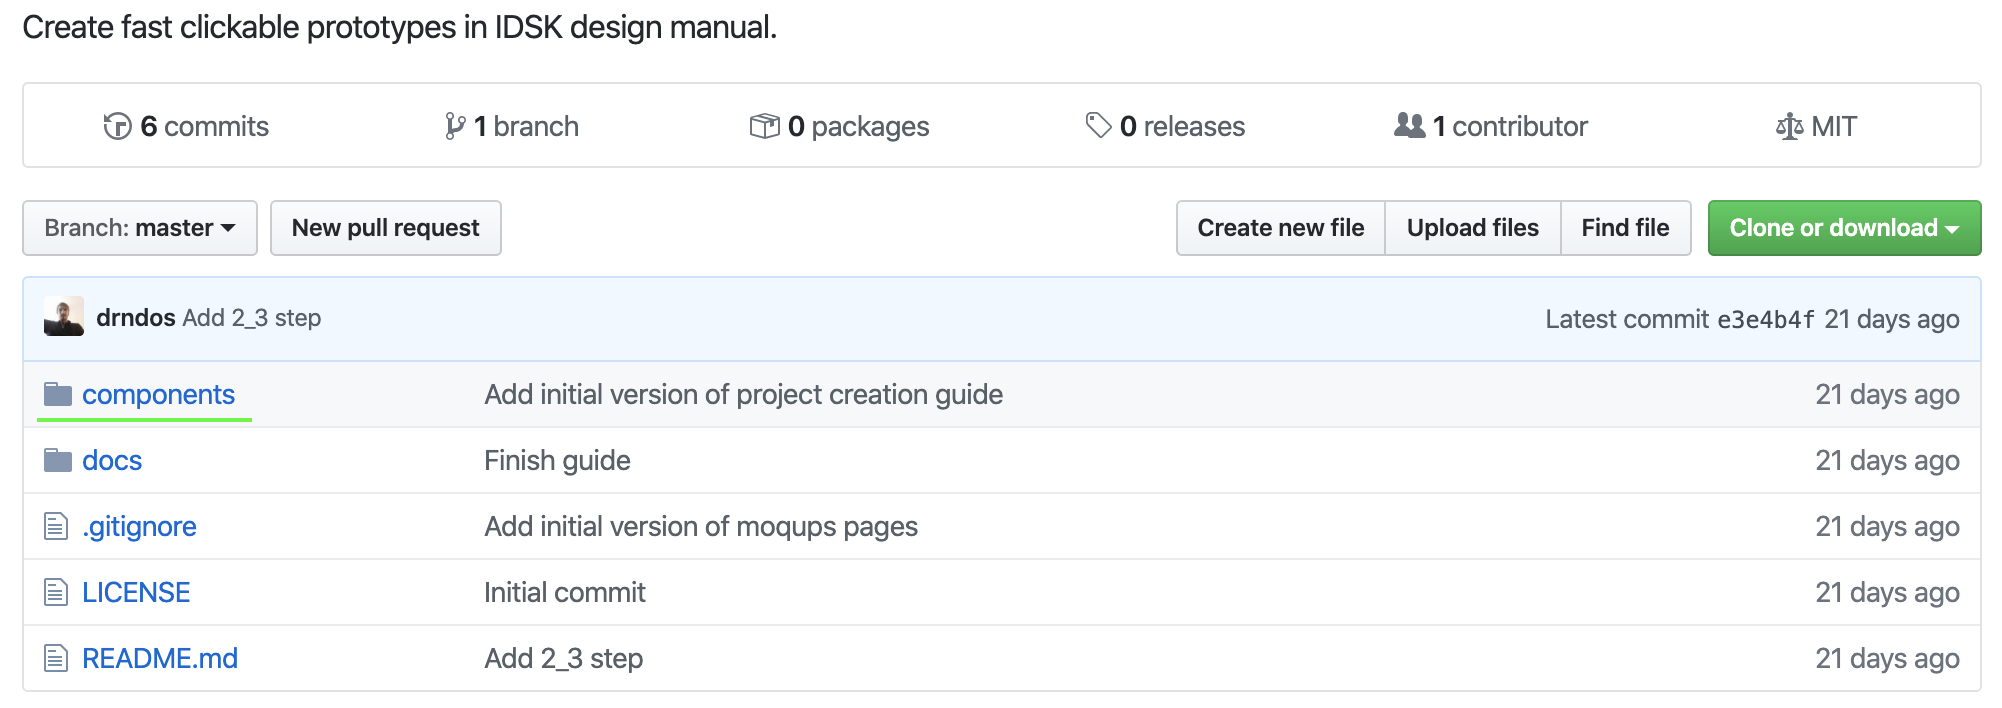Viewport: 2002px width, 708px height.
Task: Click the packages box icon
Action: point(764,126)
